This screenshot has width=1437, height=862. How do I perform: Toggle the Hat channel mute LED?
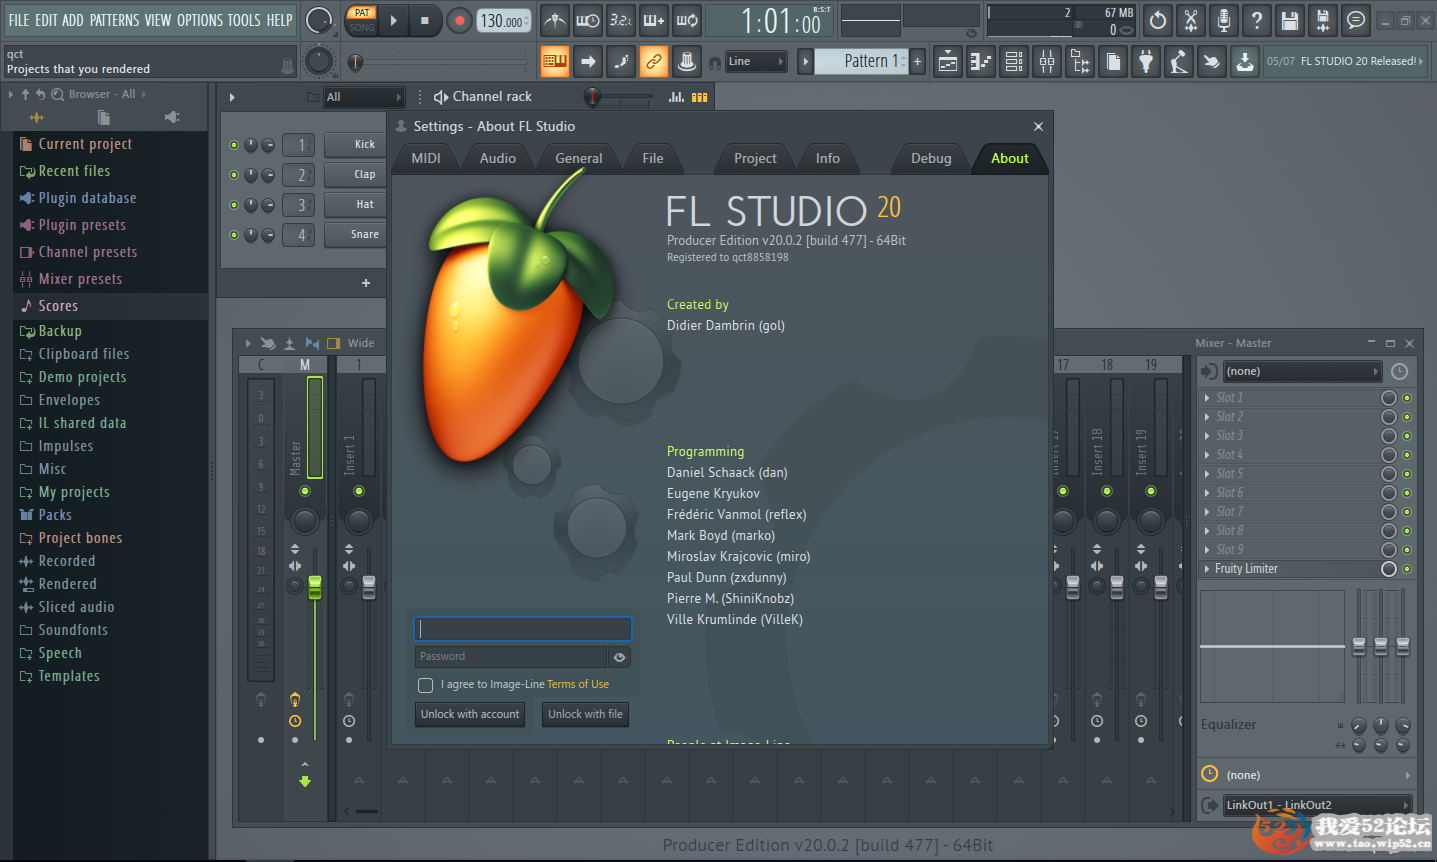coord(234,205)
